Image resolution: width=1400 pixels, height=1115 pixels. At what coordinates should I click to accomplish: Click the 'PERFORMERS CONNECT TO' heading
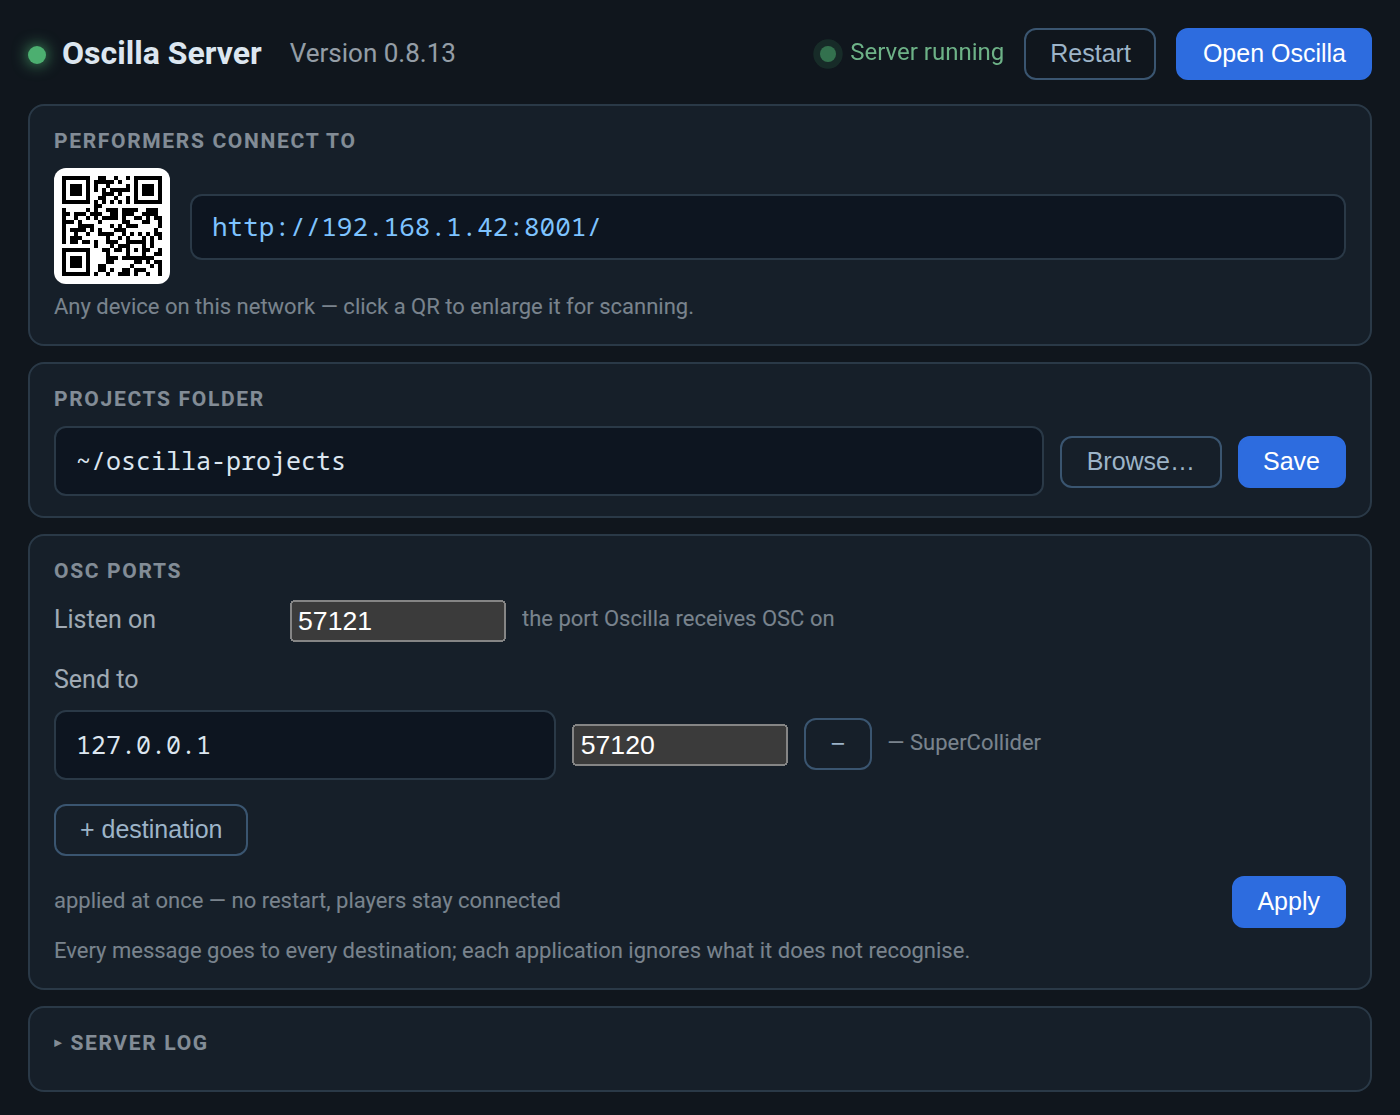click(205, 141)
